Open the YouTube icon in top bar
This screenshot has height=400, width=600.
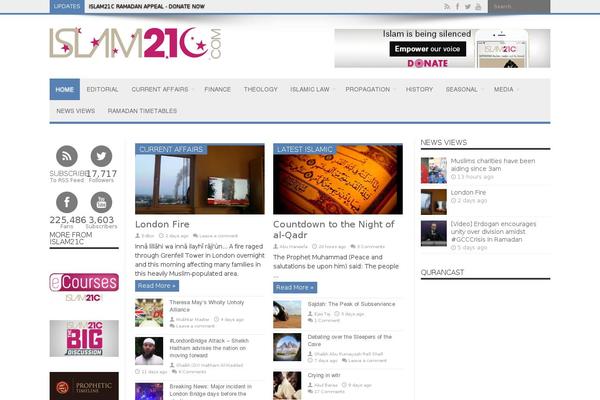tap(478, 7)
